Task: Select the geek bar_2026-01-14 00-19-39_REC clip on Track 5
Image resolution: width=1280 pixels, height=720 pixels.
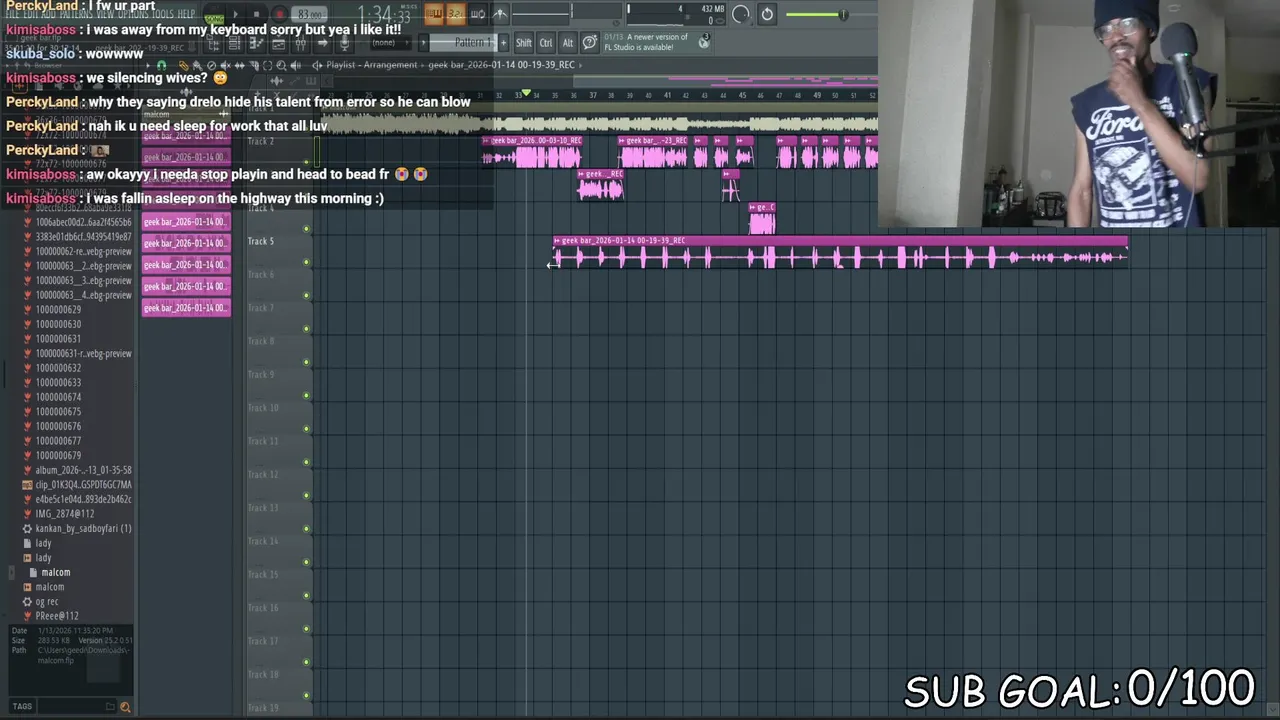Action: (840, 253)
